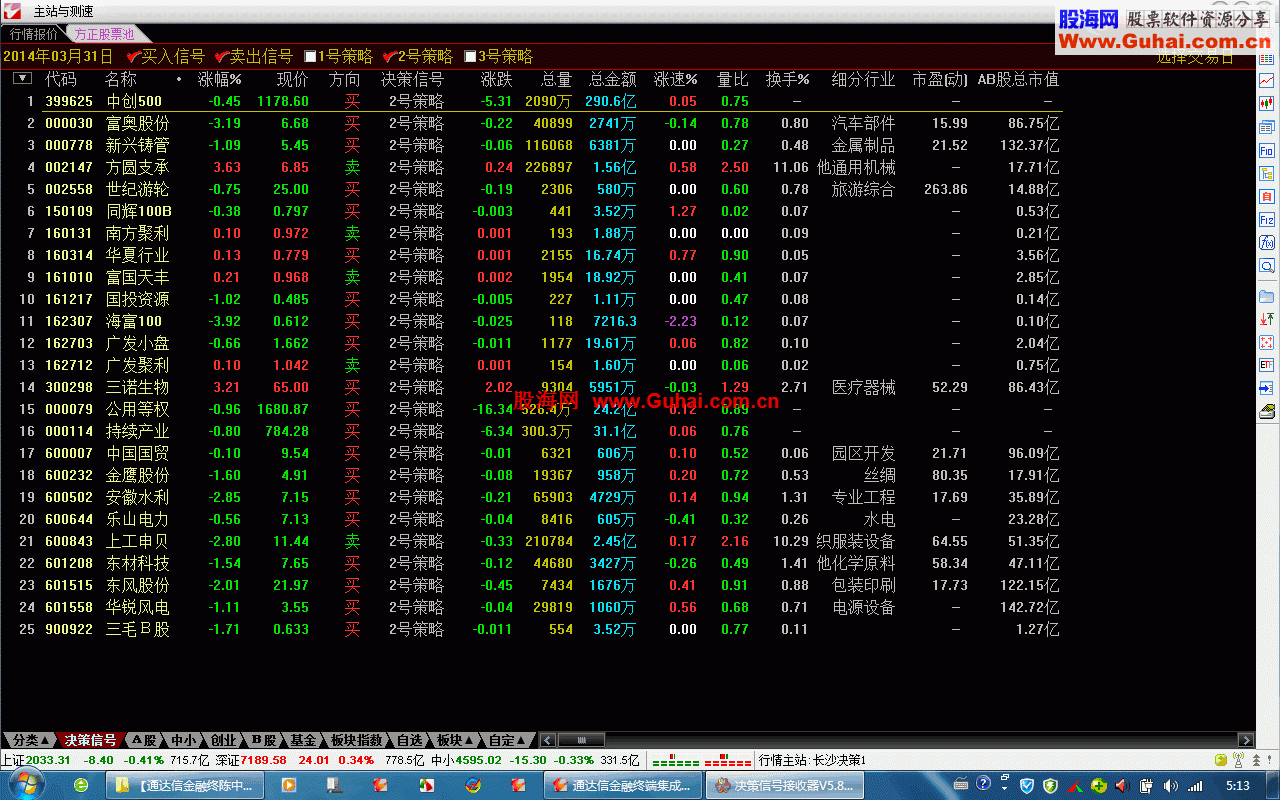Screen dimensions: 1280x800
Task: Open the folder icon in right sidebar
Action: click(x=1267, y=296)
